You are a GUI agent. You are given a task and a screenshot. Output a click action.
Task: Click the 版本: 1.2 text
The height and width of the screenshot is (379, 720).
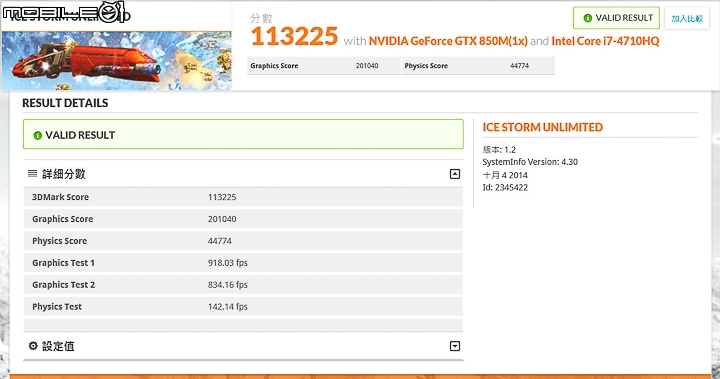coord(499,149)
